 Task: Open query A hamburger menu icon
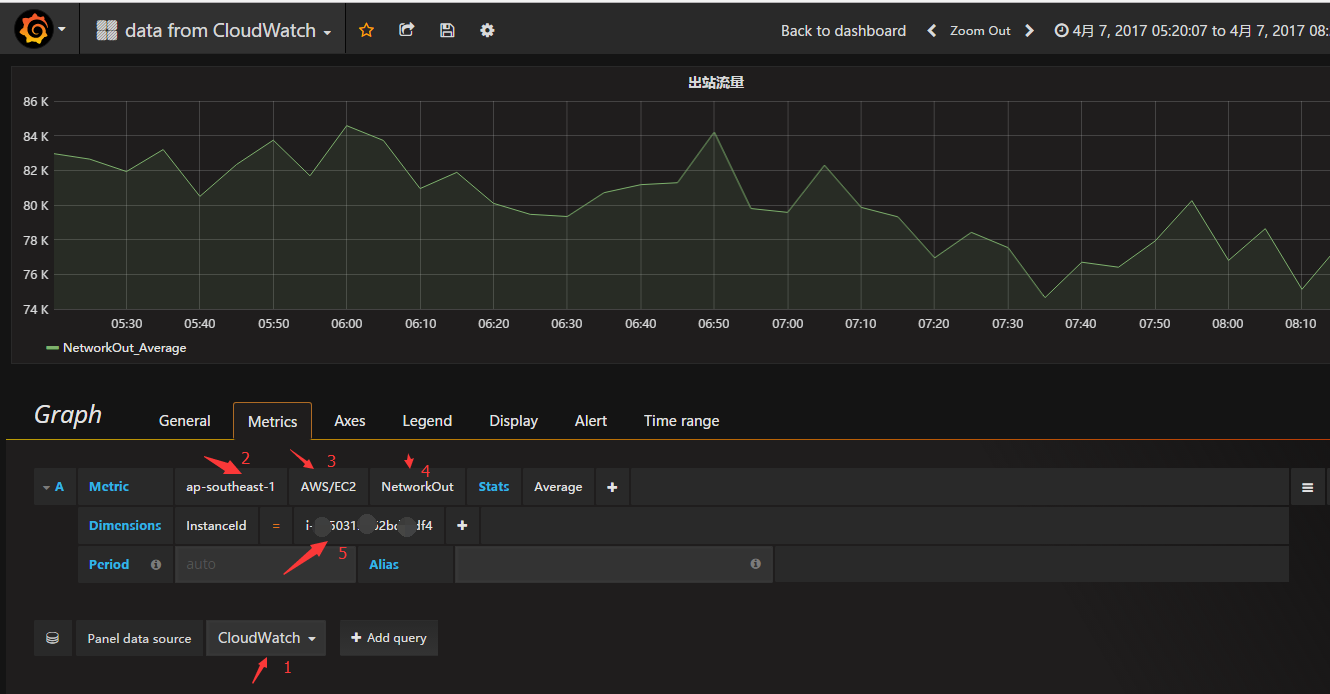point(1307,487)
